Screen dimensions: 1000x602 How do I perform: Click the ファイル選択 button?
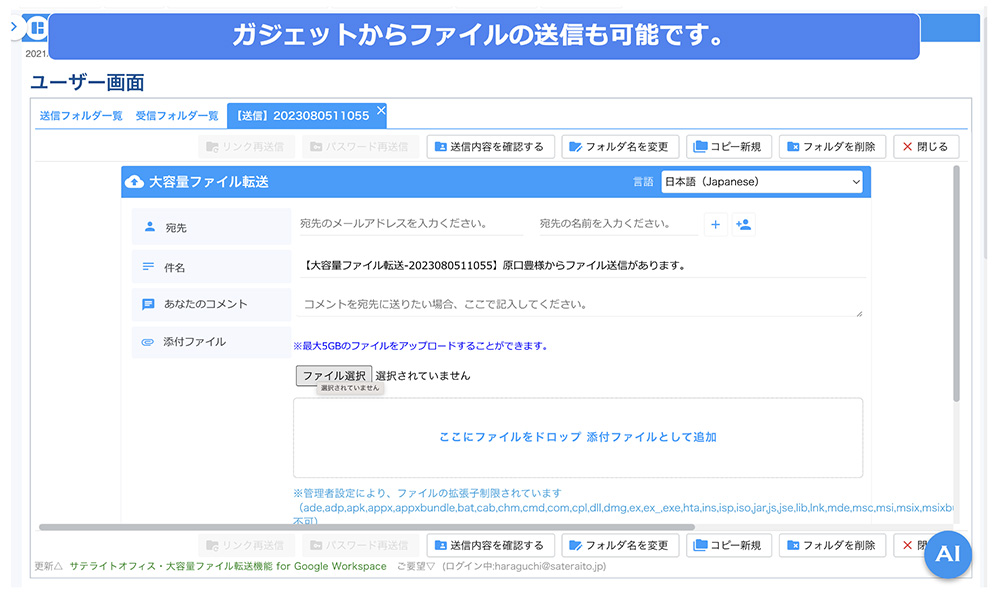point(334,376)
